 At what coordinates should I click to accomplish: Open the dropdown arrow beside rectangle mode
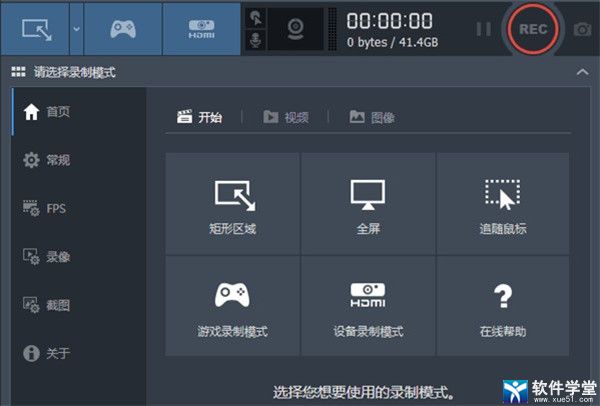77,28
